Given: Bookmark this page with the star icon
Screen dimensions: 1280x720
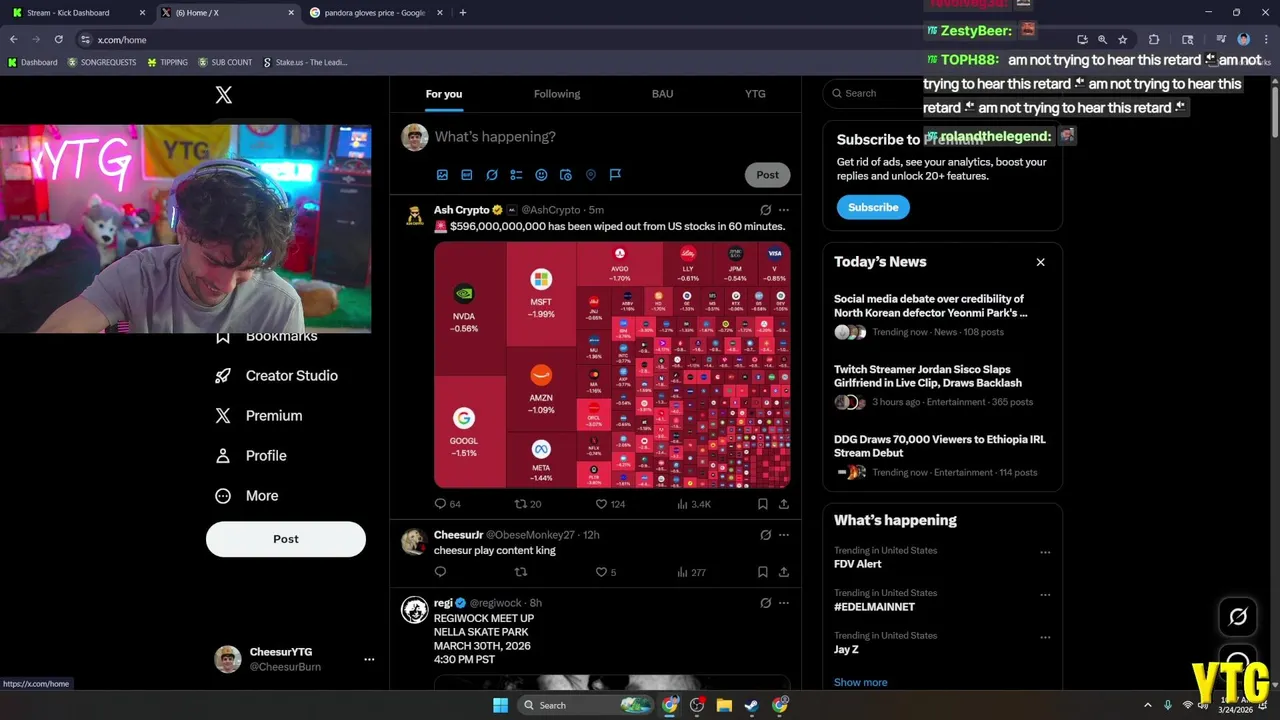Looking at the screenshot, I should pyautogui.click(x=1123, y=39).
